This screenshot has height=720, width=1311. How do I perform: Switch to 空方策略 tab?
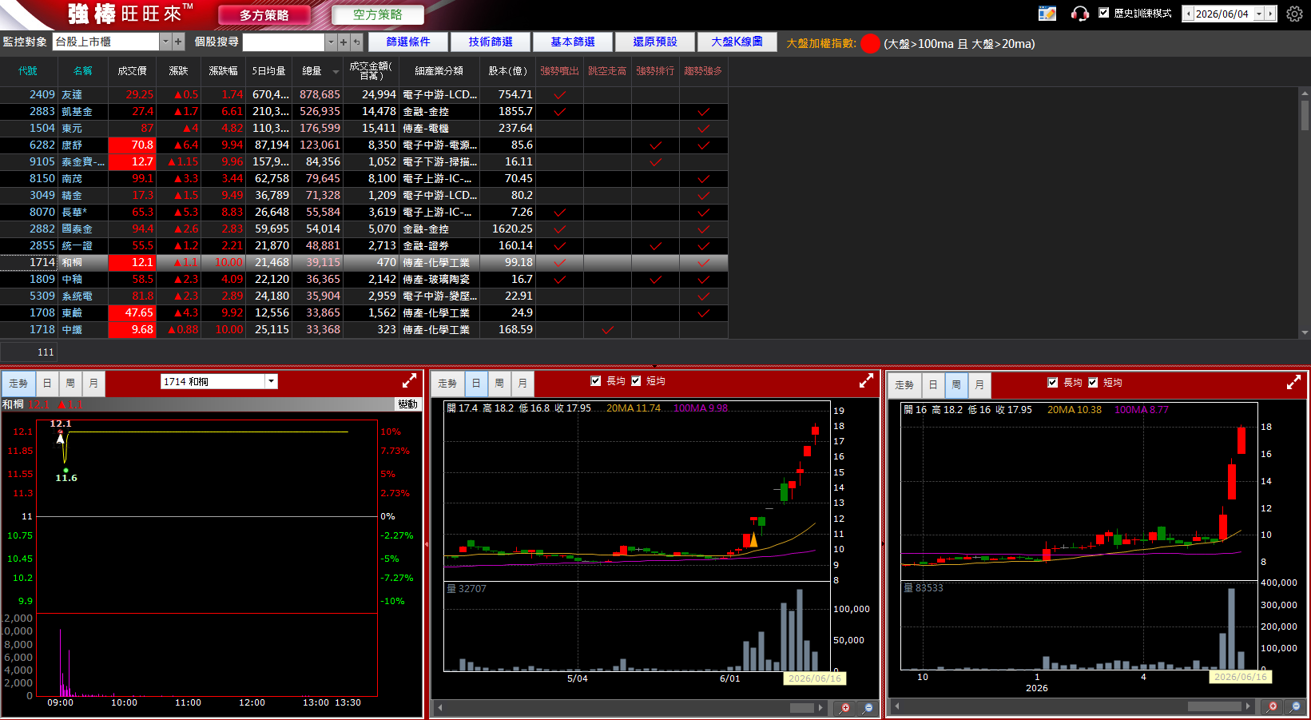(x=378, y=15)
